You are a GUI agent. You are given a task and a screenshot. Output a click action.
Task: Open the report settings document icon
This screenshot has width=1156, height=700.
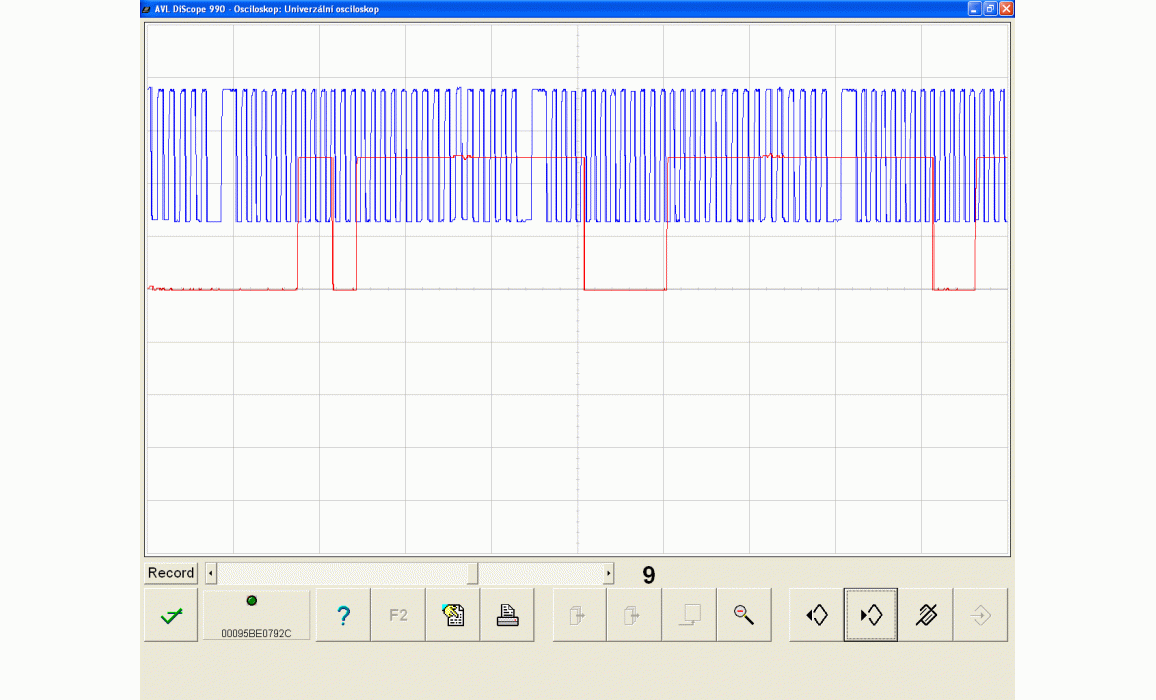point(453,616)
